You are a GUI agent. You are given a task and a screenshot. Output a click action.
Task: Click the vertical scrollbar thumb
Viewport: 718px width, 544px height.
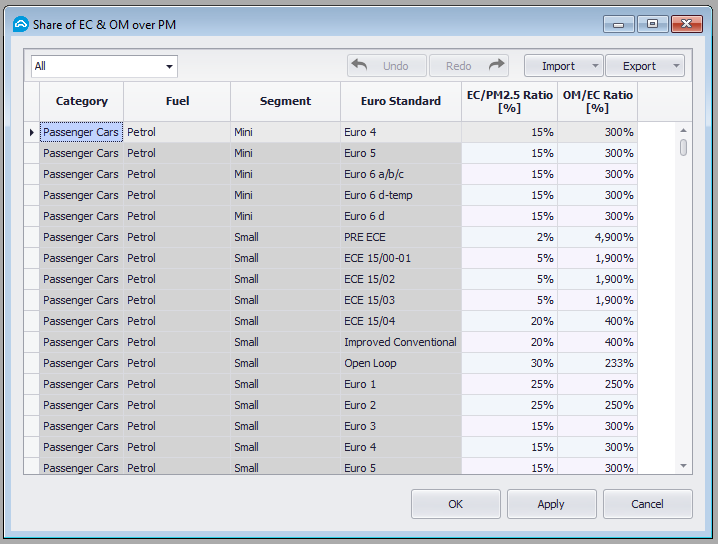pyautogui.click(x=683, y=148)
